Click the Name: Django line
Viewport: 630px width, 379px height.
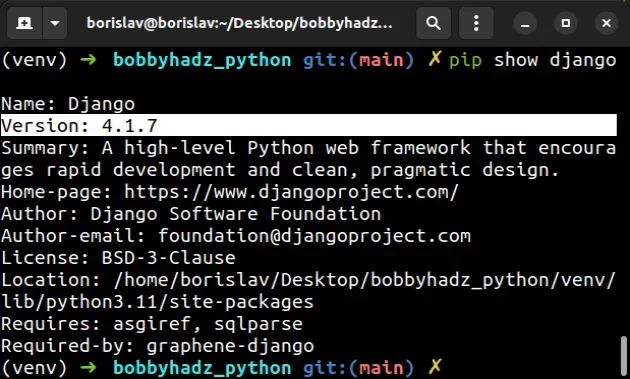pyautogui.click(x=68, y=104)
